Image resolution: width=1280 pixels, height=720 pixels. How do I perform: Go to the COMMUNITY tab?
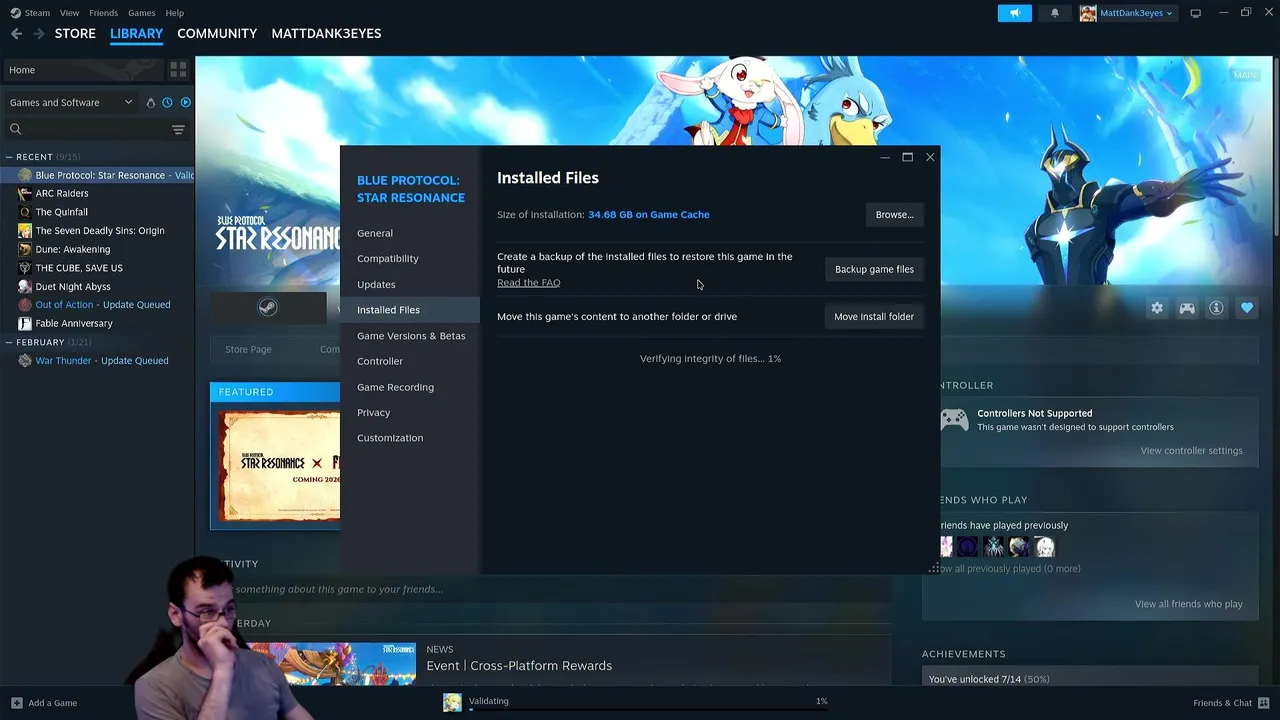coord(217,33)
